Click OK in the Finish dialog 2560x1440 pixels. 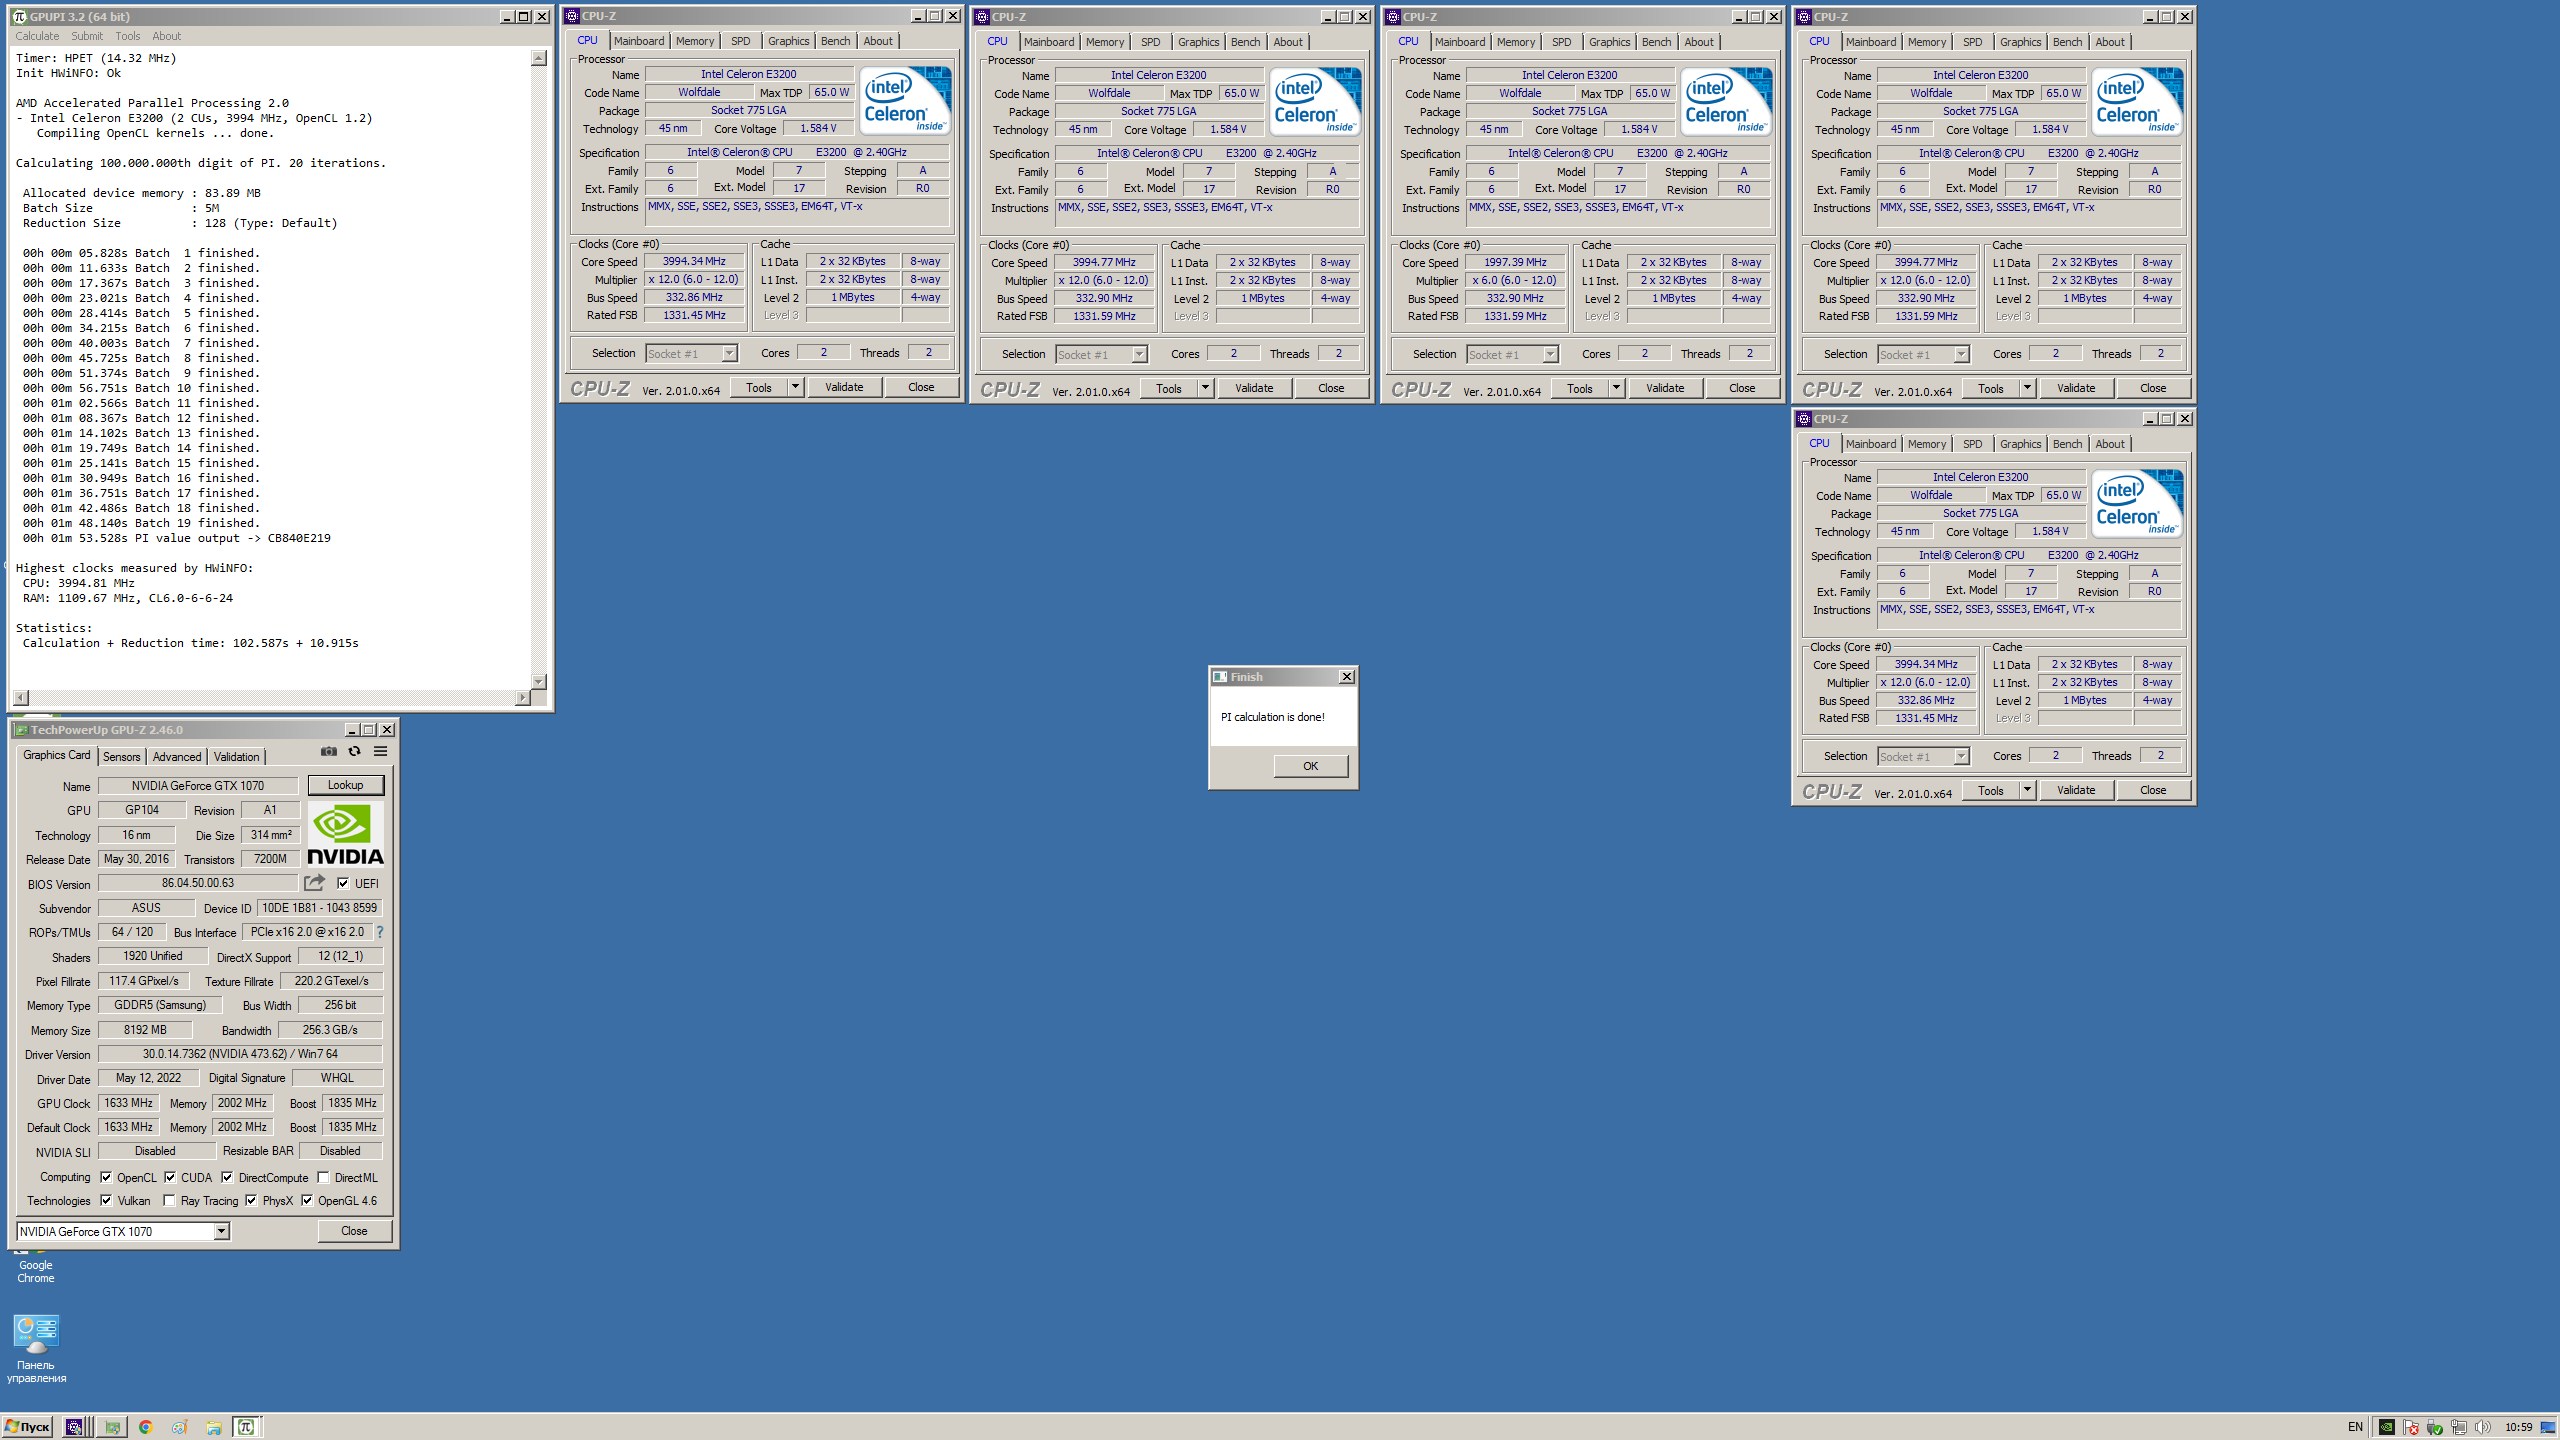click(1310, 766)
